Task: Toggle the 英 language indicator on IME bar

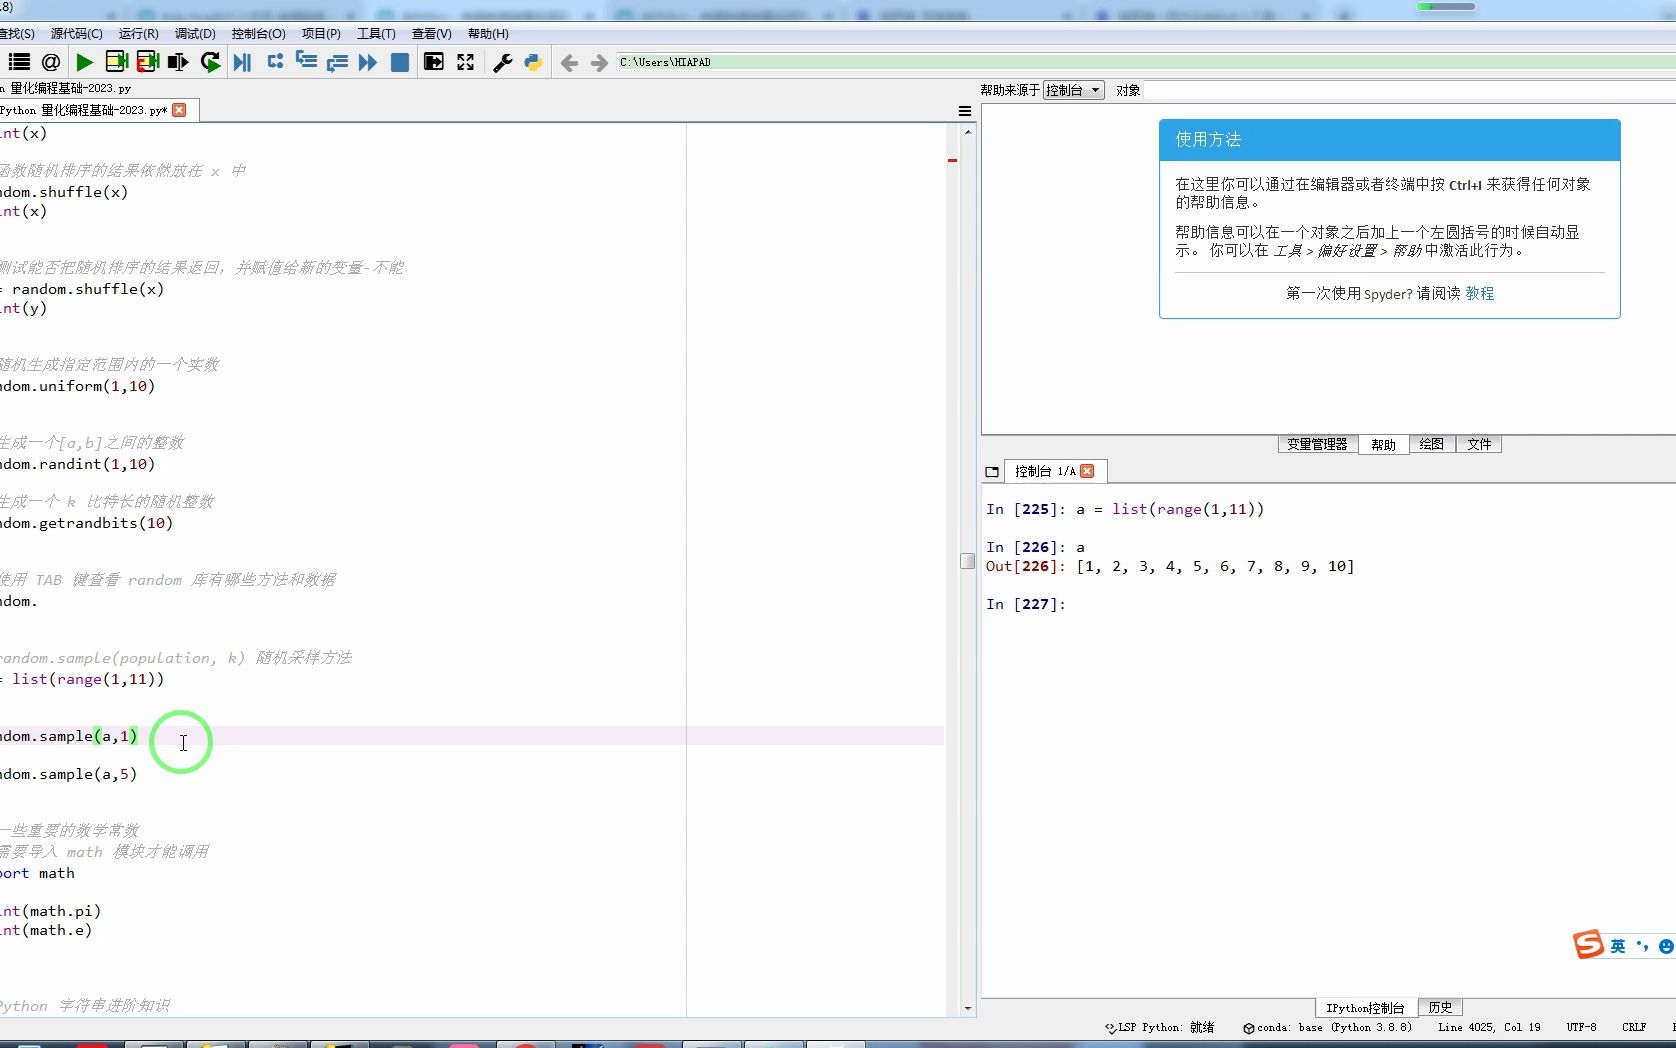Action: 1617,946
